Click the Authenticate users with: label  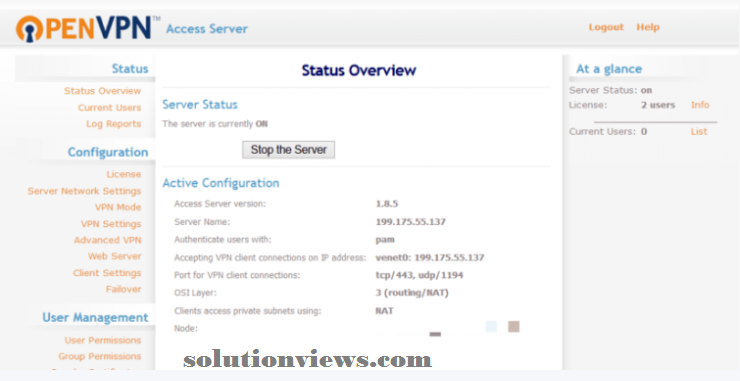(223, 240)
